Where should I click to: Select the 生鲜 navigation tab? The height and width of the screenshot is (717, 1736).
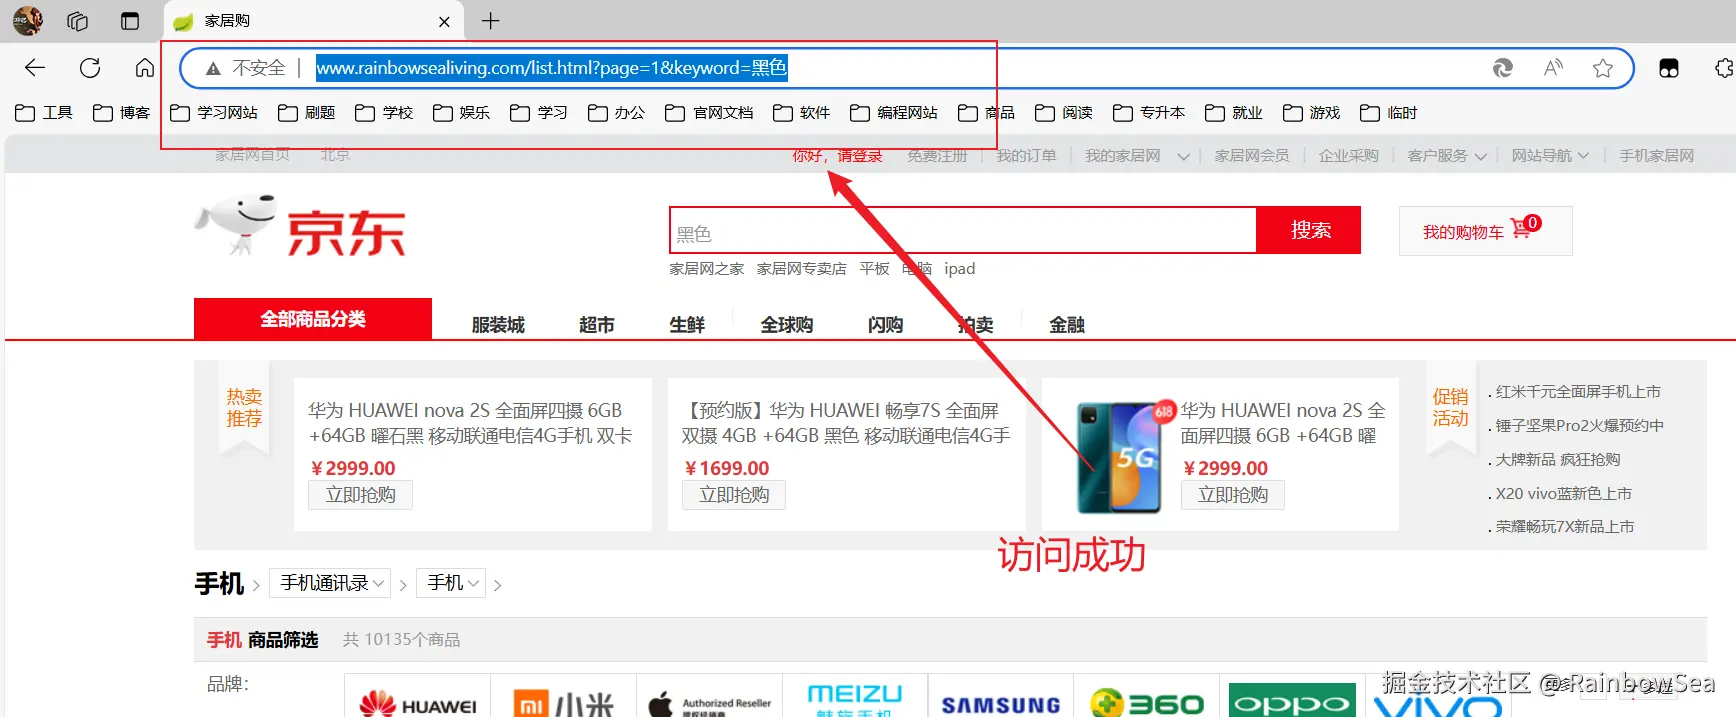[687, 325]
